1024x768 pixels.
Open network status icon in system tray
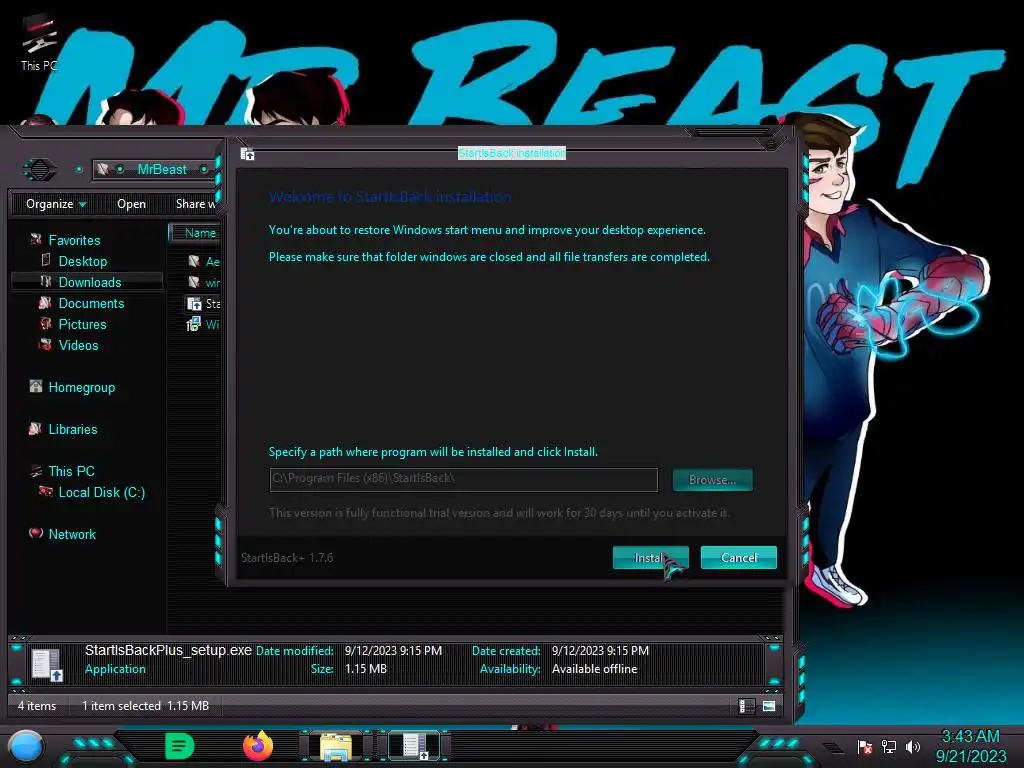(x=889, y=747)
